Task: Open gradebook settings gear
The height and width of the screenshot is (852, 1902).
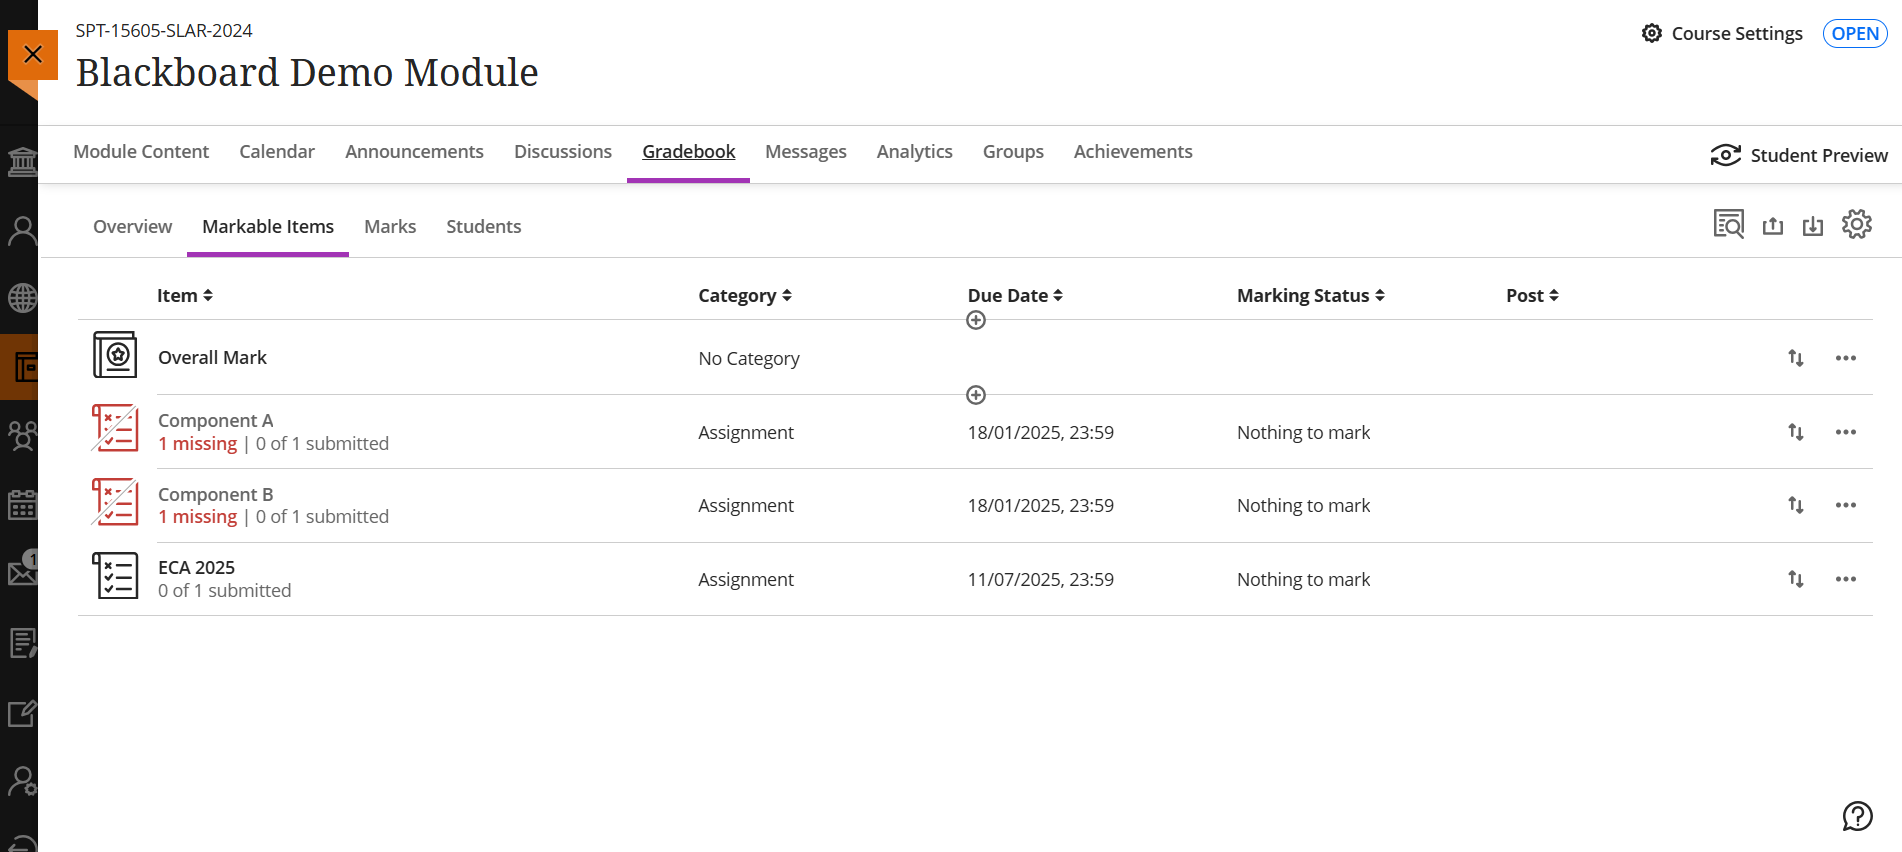Action: pos(1857,224)
